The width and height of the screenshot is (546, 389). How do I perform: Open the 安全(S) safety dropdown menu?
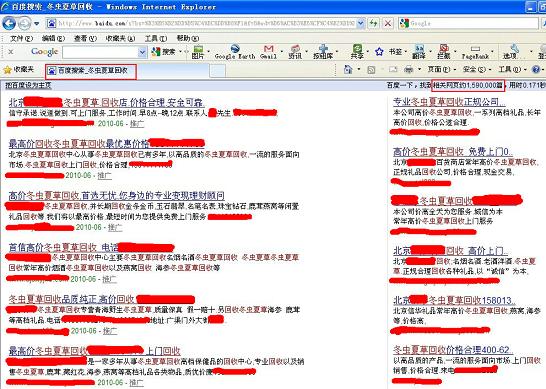point(476,69)
